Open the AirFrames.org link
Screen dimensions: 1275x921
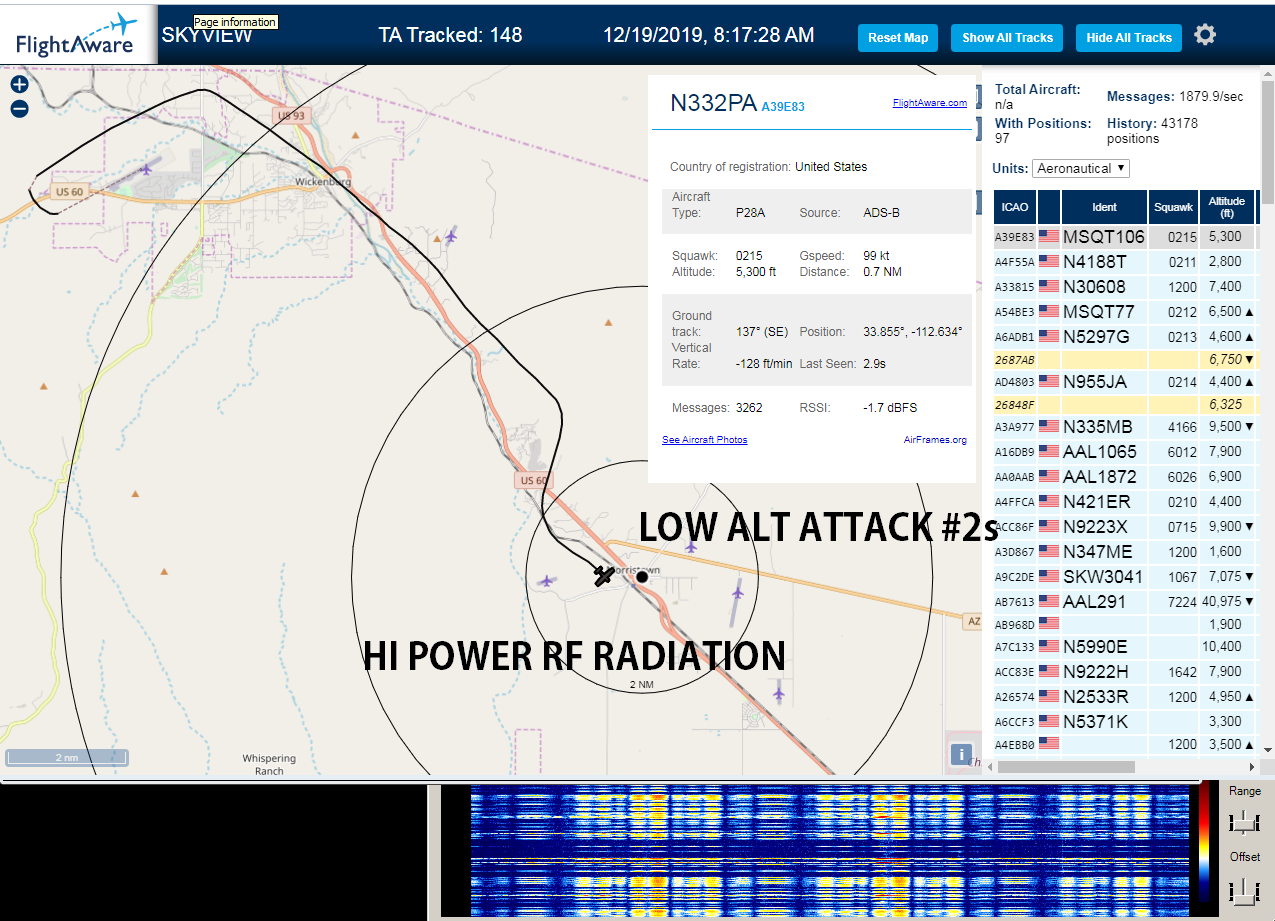(x=935, y=440)
